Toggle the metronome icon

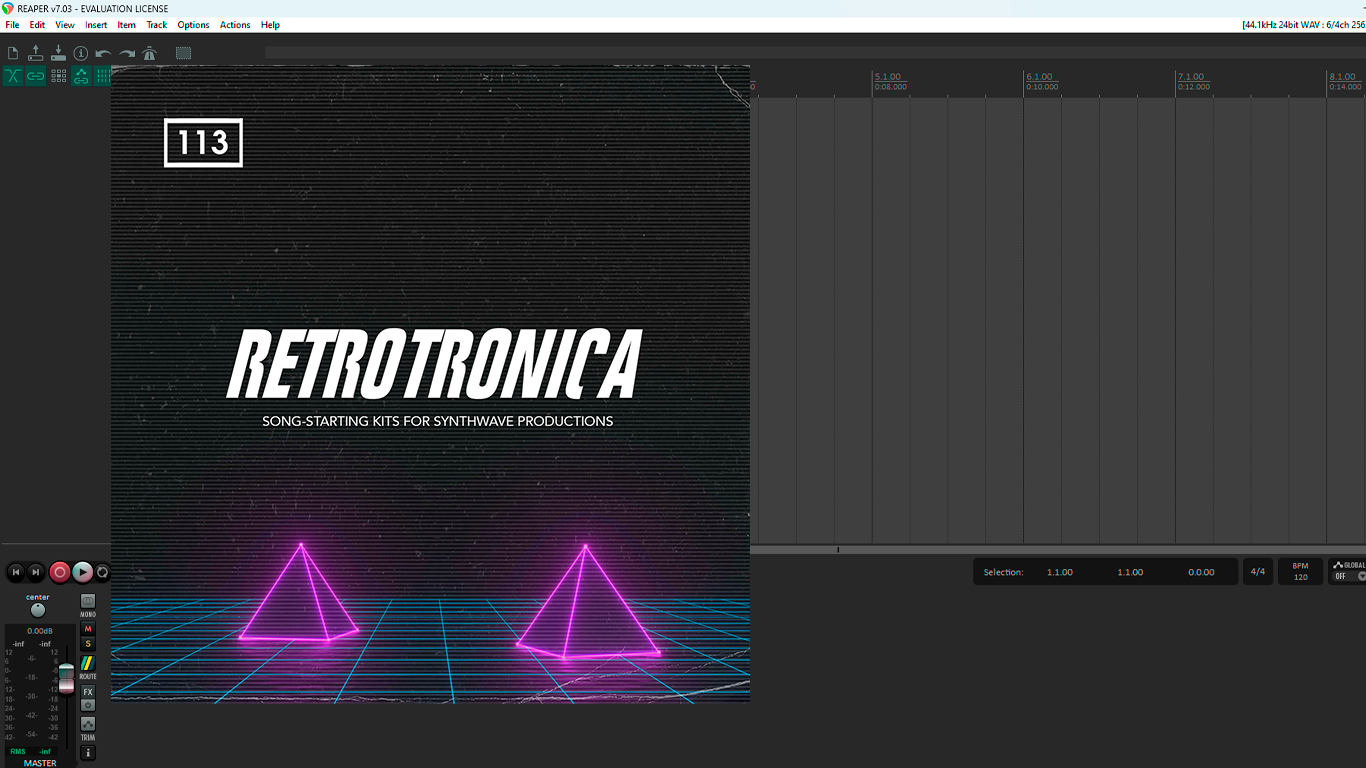(150, 54)
